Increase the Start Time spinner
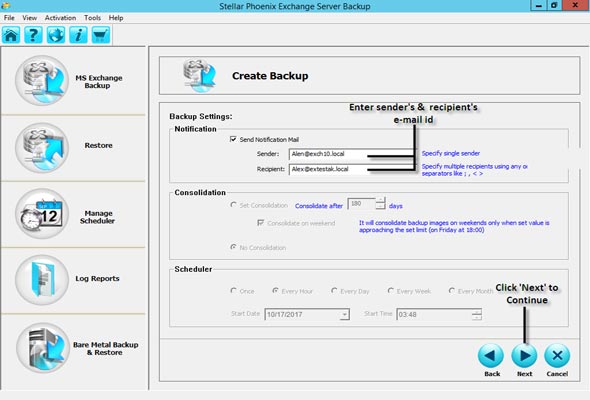 [x=477, y=312]
